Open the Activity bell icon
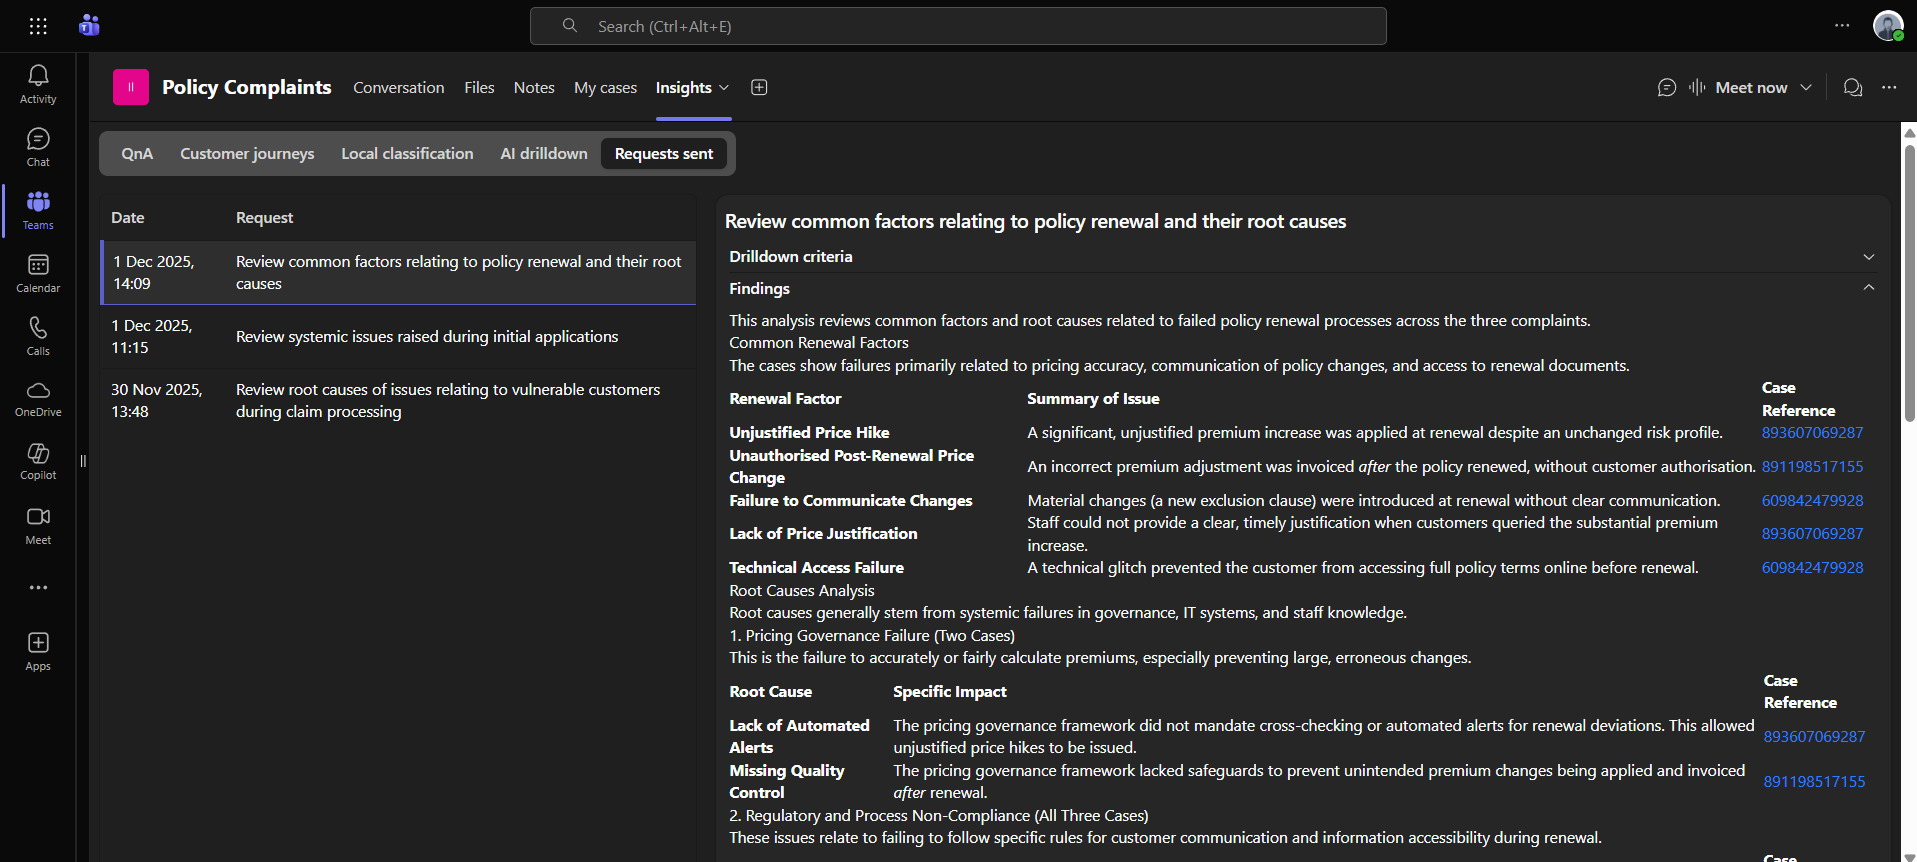 pyautogui.click(x=38, y=84)
